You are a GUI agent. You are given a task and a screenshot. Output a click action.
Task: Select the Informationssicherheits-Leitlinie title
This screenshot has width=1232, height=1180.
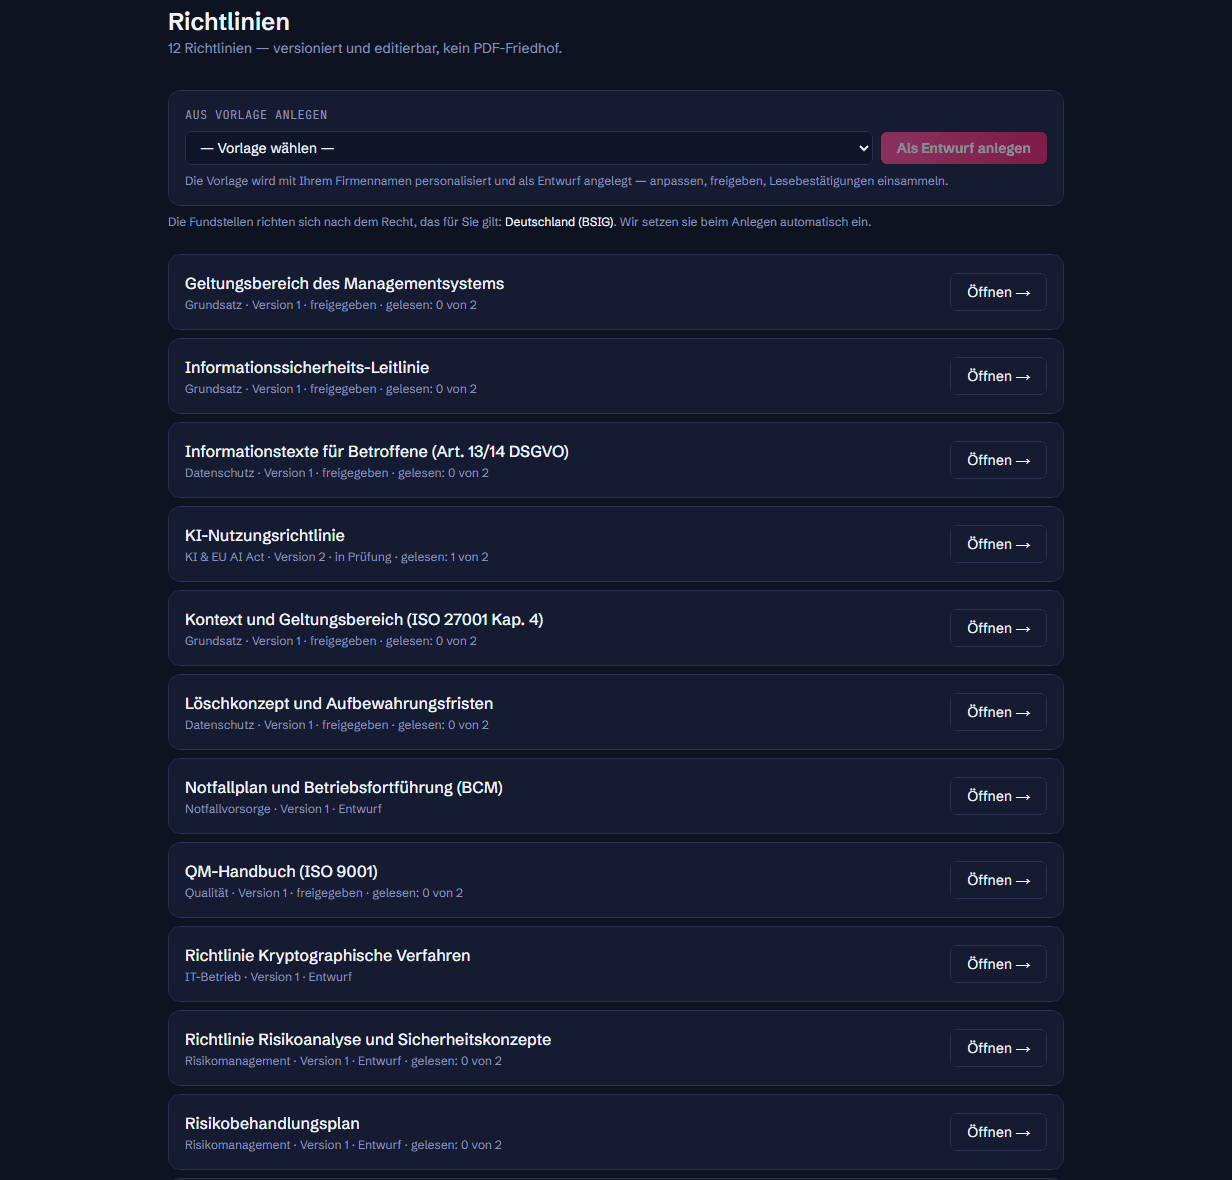click(307, 368)
